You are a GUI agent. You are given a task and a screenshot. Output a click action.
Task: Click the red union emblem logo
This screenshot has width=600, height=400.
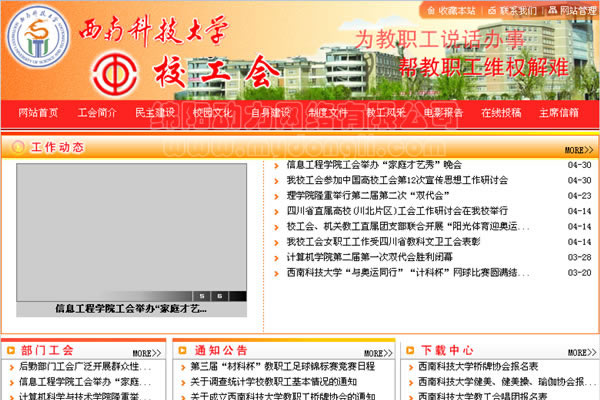115,74
